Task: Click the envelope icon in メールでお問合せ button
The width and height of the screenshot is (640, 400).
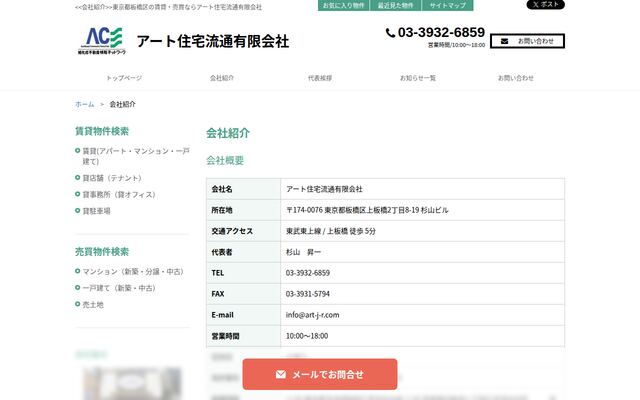Action: pos(280,374)
